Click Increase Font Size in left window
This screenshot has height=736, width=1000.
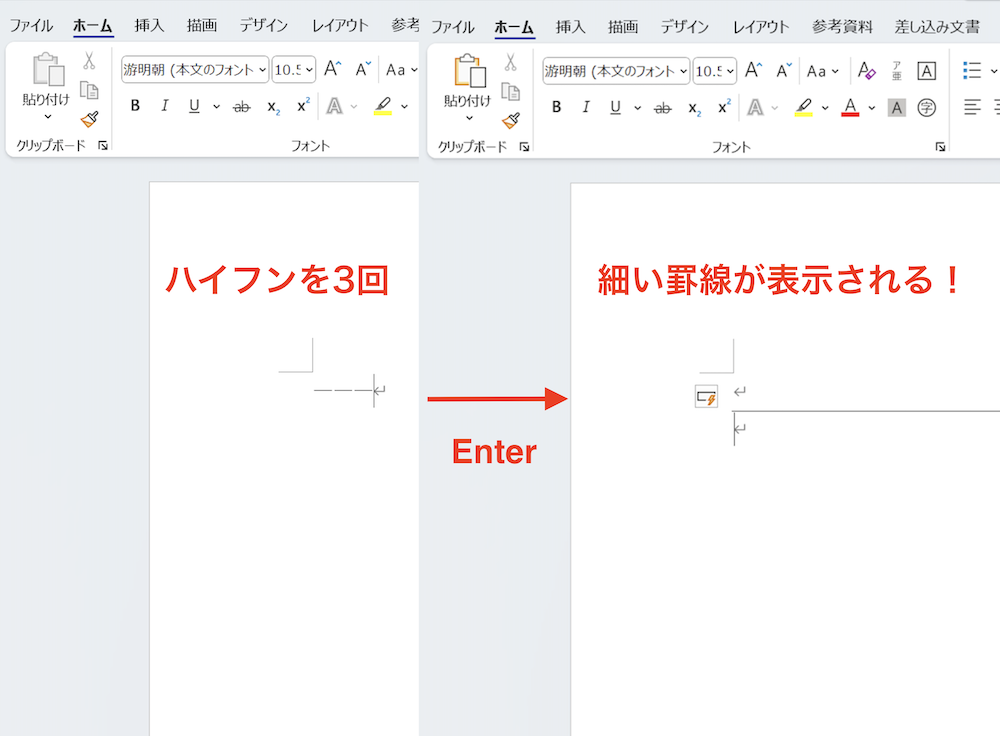[332, 68]
